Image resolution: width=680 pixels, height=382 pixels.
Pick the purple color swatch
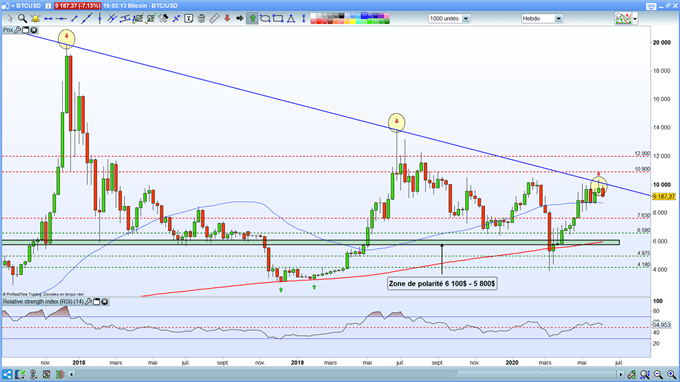pyautogui.click(x=381, y=16)
